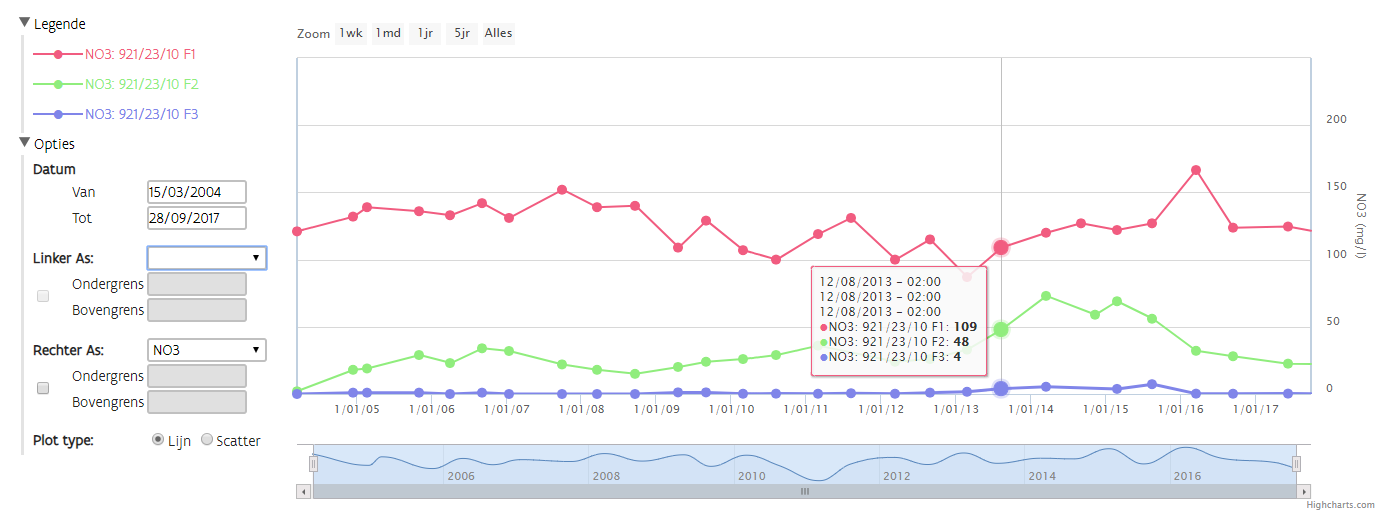The image size is (1389, 520).
Task: Toggle NO3: 921/23/10 F3 legend series
Action: (x=116, y=114)
